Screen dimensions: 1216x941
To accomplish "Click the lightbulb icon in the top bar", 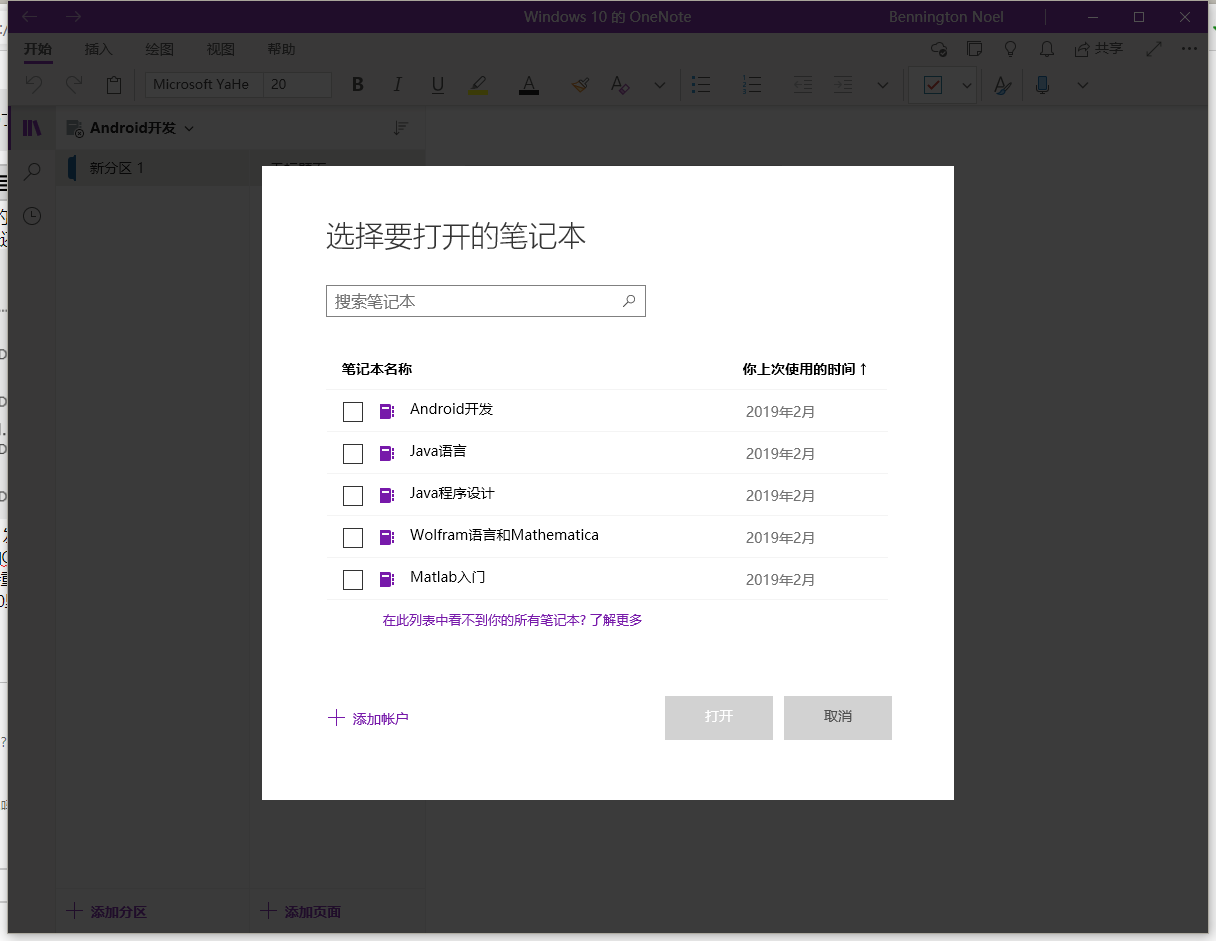I will [1011, 48].
